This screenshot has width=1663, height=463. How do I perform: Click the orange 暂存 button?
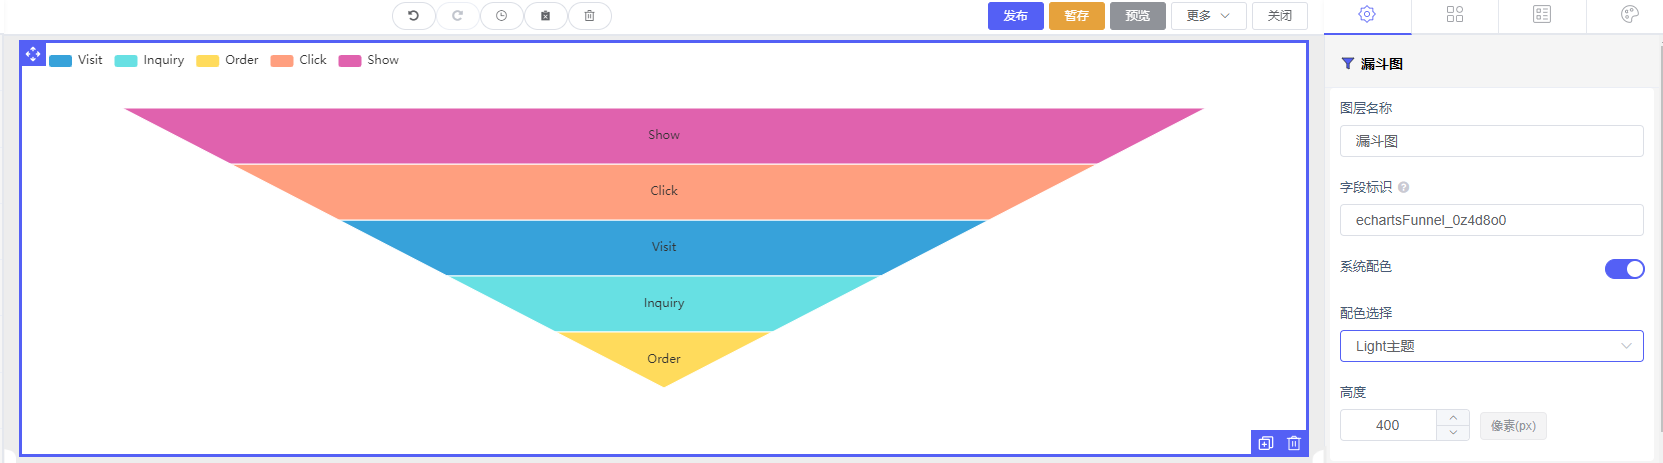[1076, 16]
